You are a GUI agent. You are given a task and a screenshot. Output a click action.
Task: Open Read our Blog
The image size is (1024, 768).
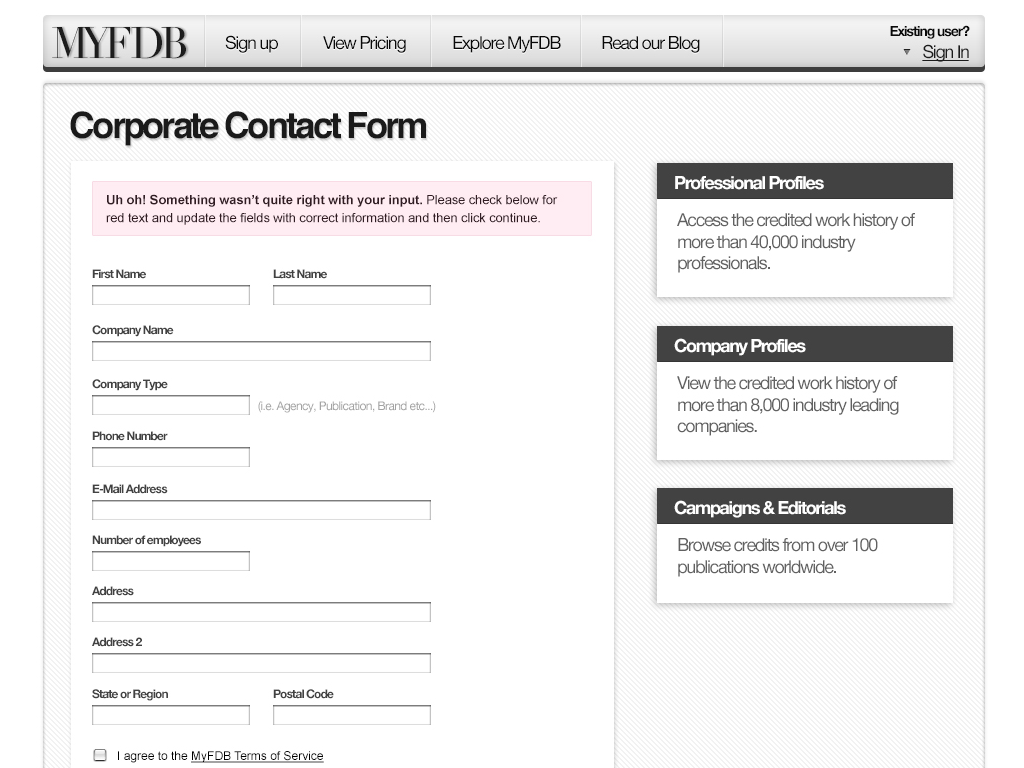[650, 43]
